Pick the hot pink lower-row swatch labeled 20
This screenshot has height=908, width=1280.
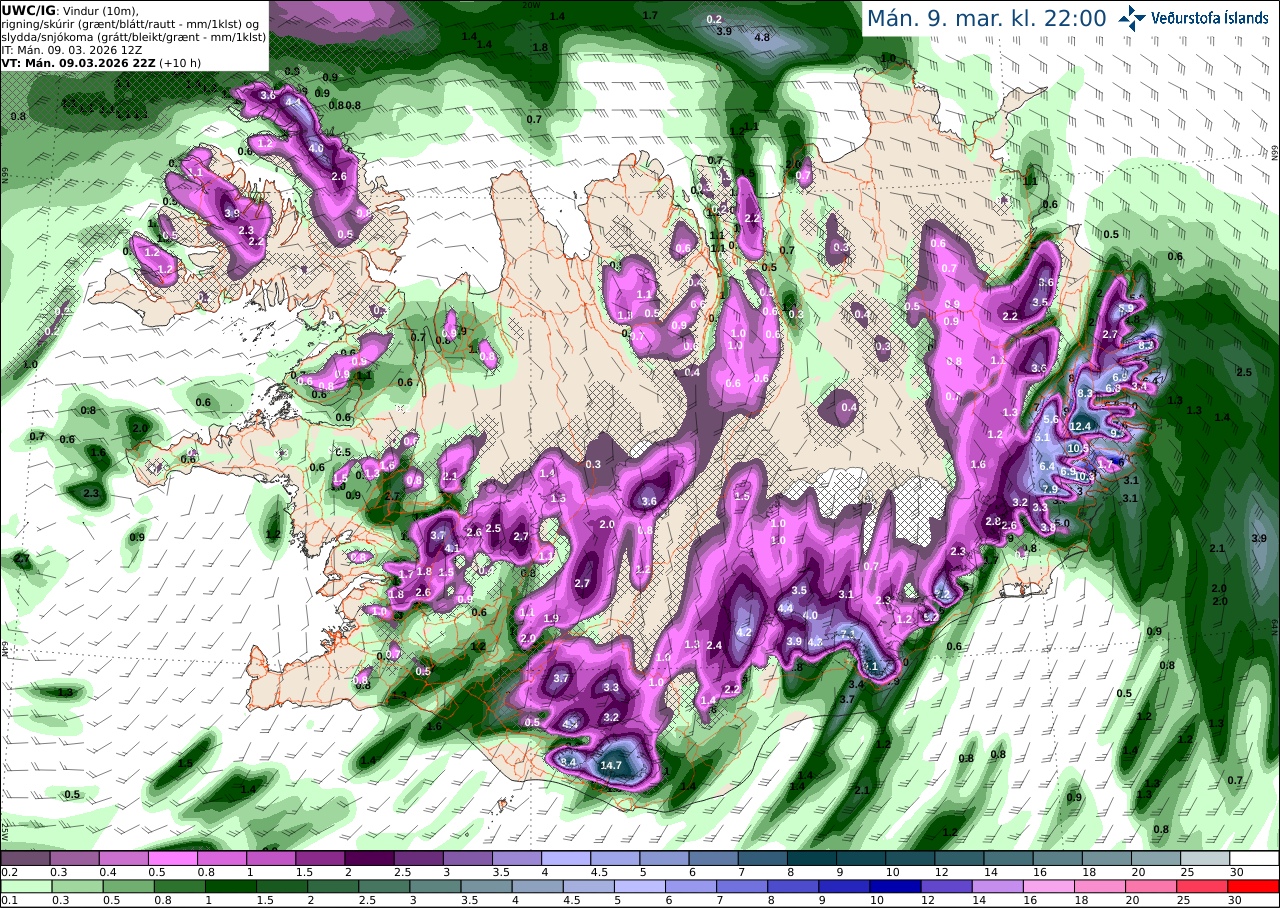[x=1152, y=886]
